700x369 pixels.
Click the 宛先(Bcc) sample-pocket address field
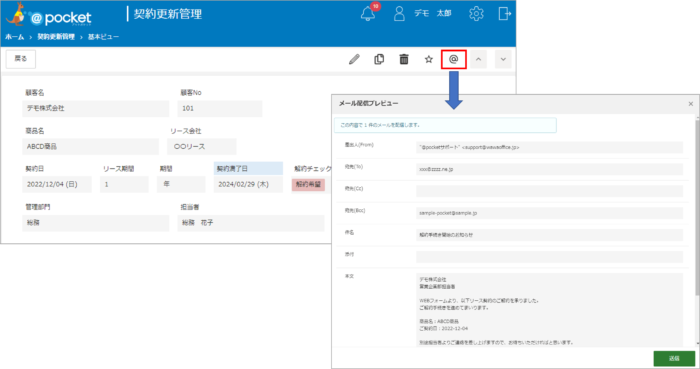pyautogui.click(x=549, y=213)
